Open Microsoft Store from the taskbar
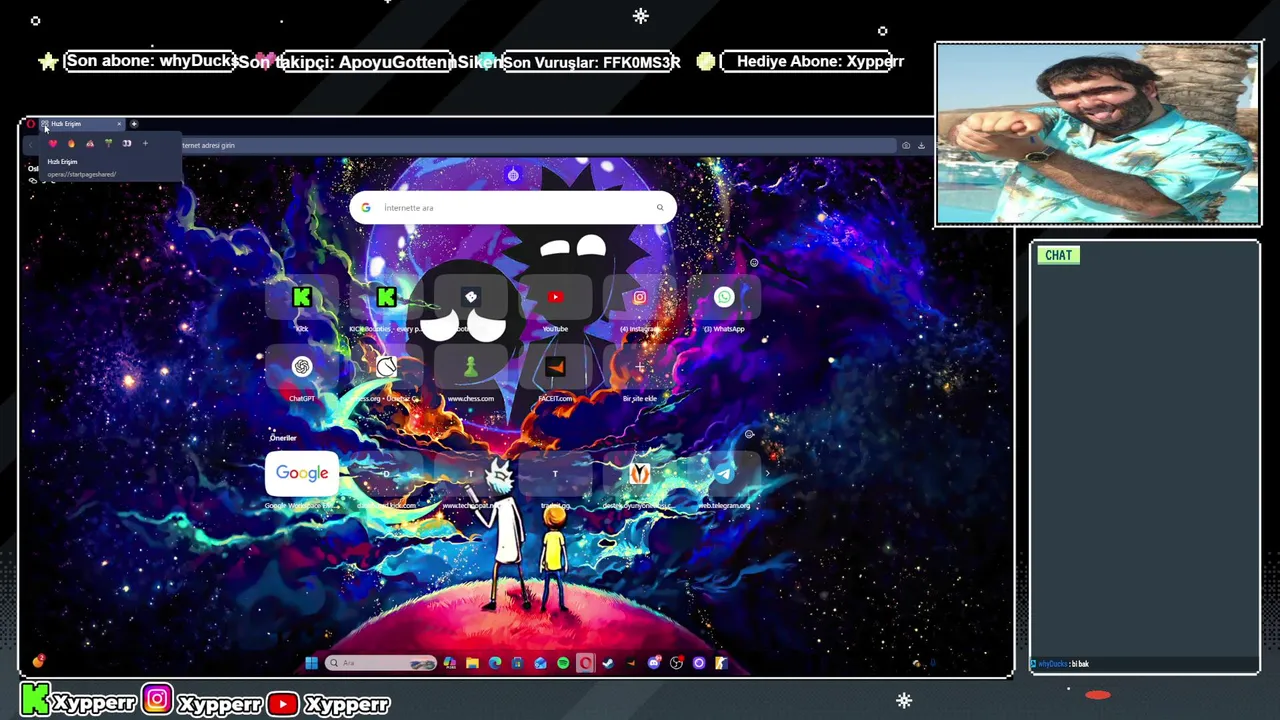Image resolution: width=1280 pixels, height=720 pixels. click(x=517, y=663)
